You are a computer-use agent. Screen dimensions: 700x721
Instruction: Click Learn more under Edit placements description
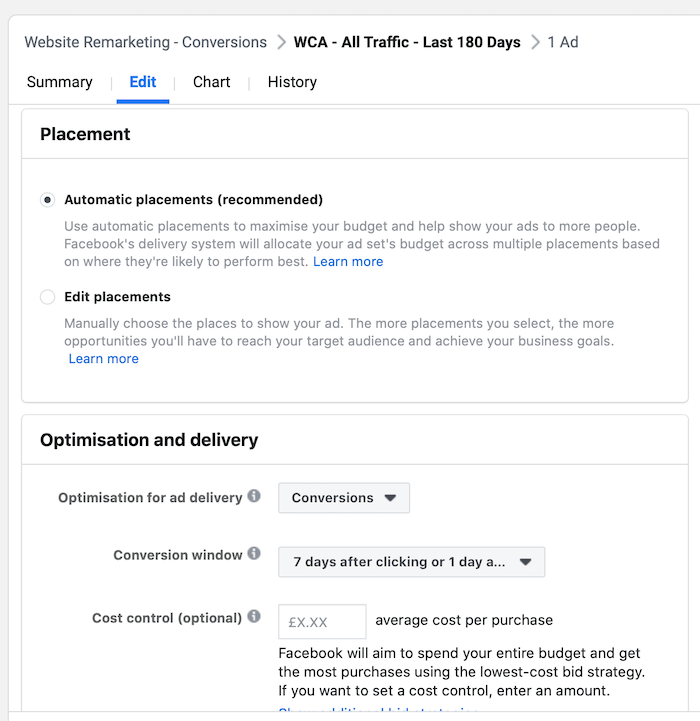point(104,359)
